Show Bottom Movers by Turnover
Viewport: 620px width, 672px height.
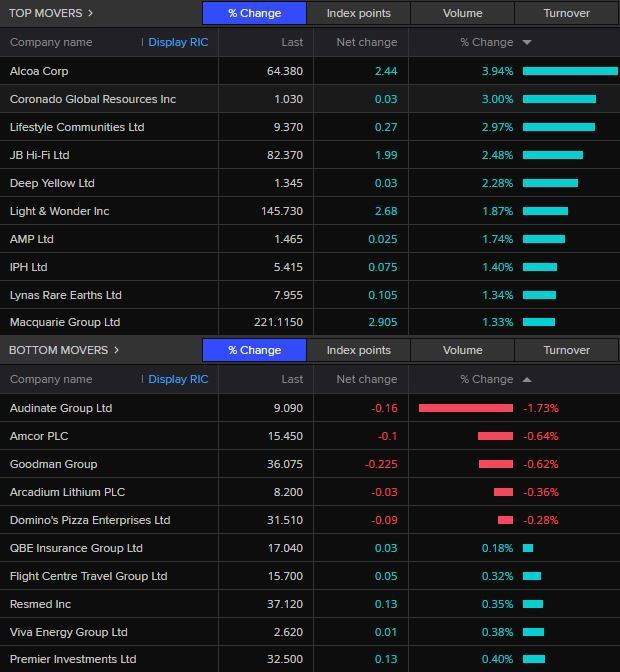[x=566, y=350]
